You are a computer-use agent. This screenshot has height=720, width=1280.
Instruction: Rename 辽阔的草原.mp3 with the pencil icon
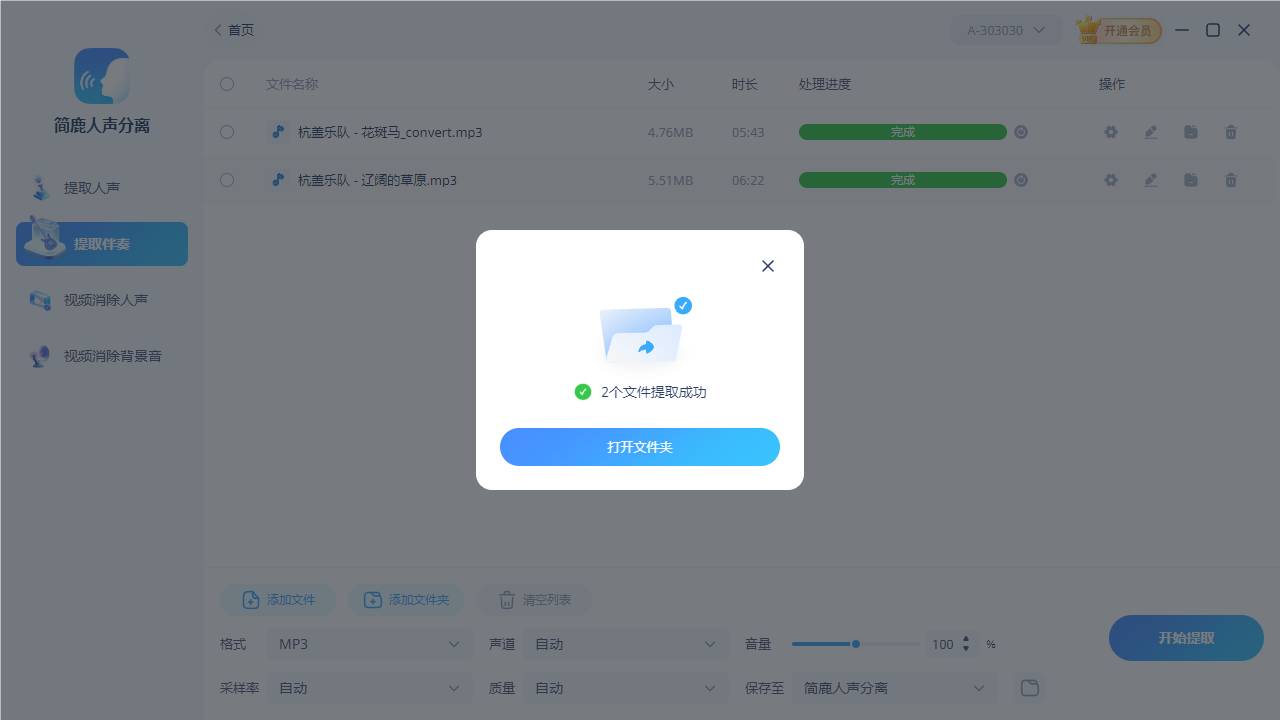(1150, 180)
